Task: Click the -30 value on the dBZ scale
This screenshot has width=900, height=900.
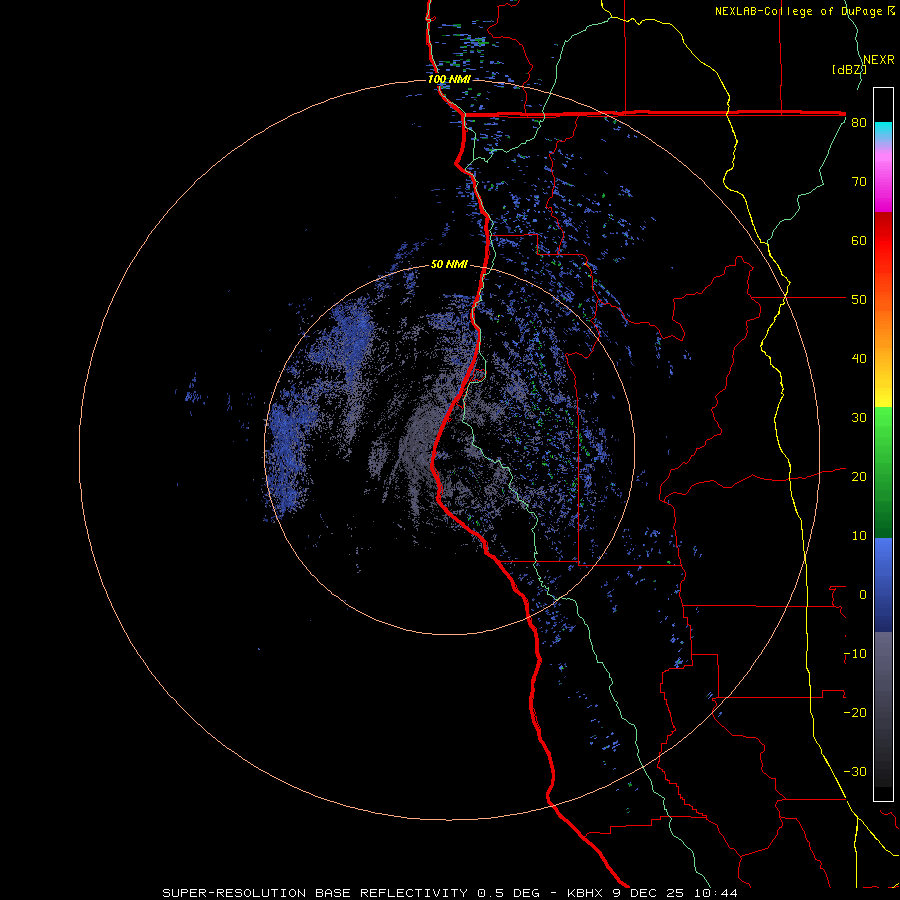Action: (855, 772)
